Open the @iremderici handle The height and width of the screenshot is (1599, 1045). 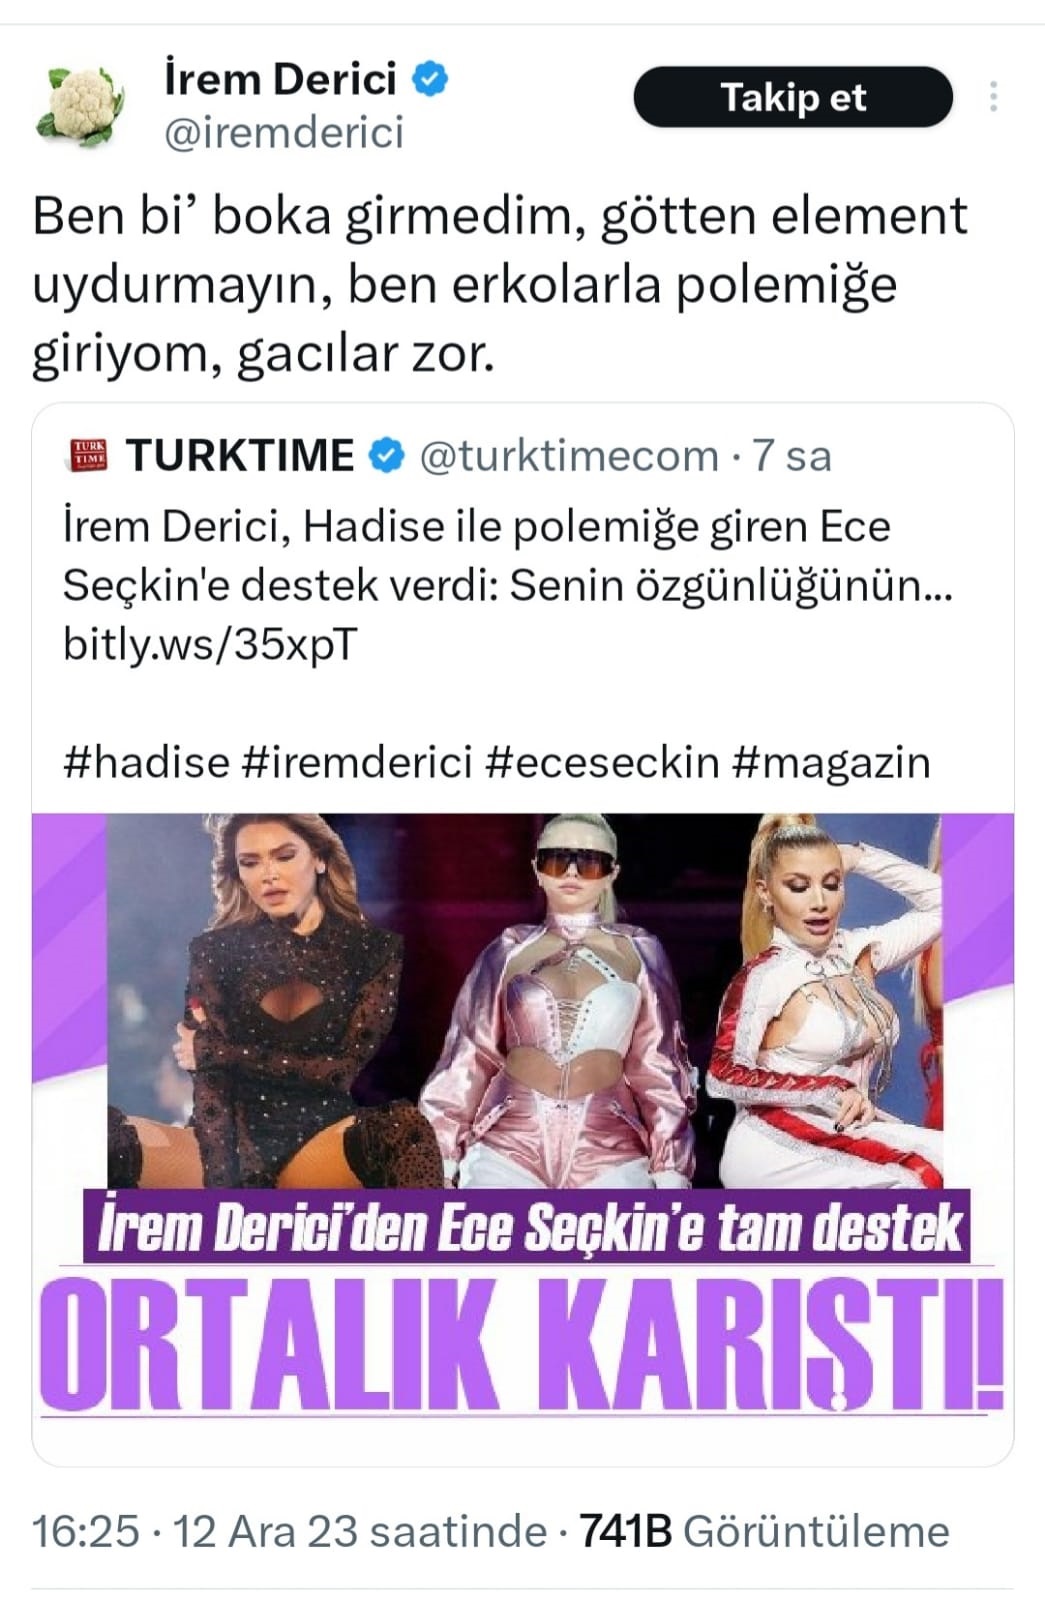tap(284, 133)
